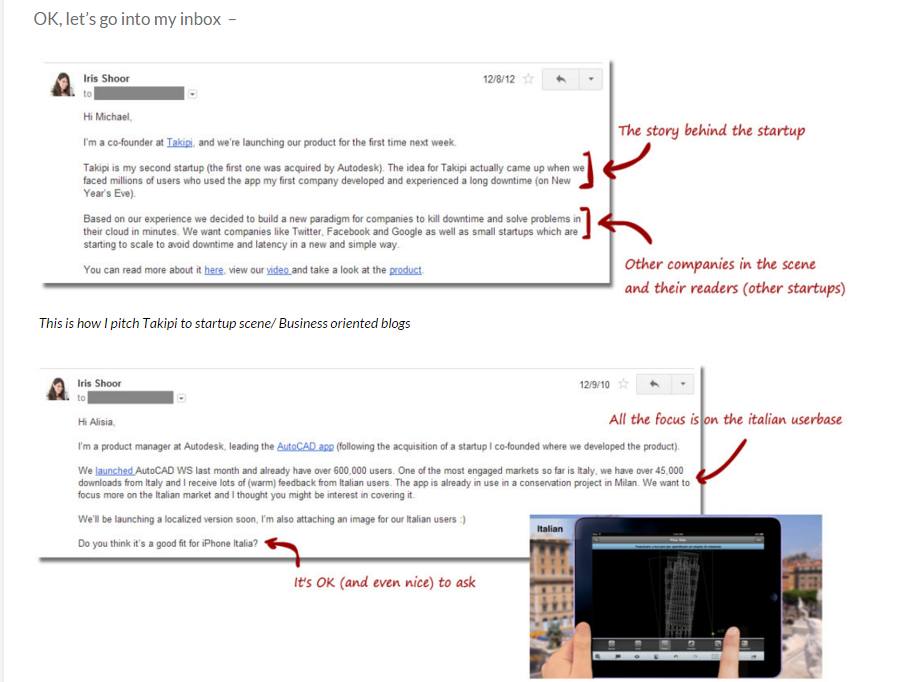The image size is (907, 682).
Task: View the attached Italian iPad image
Action: pyautogui.click(x=676, y=596)
